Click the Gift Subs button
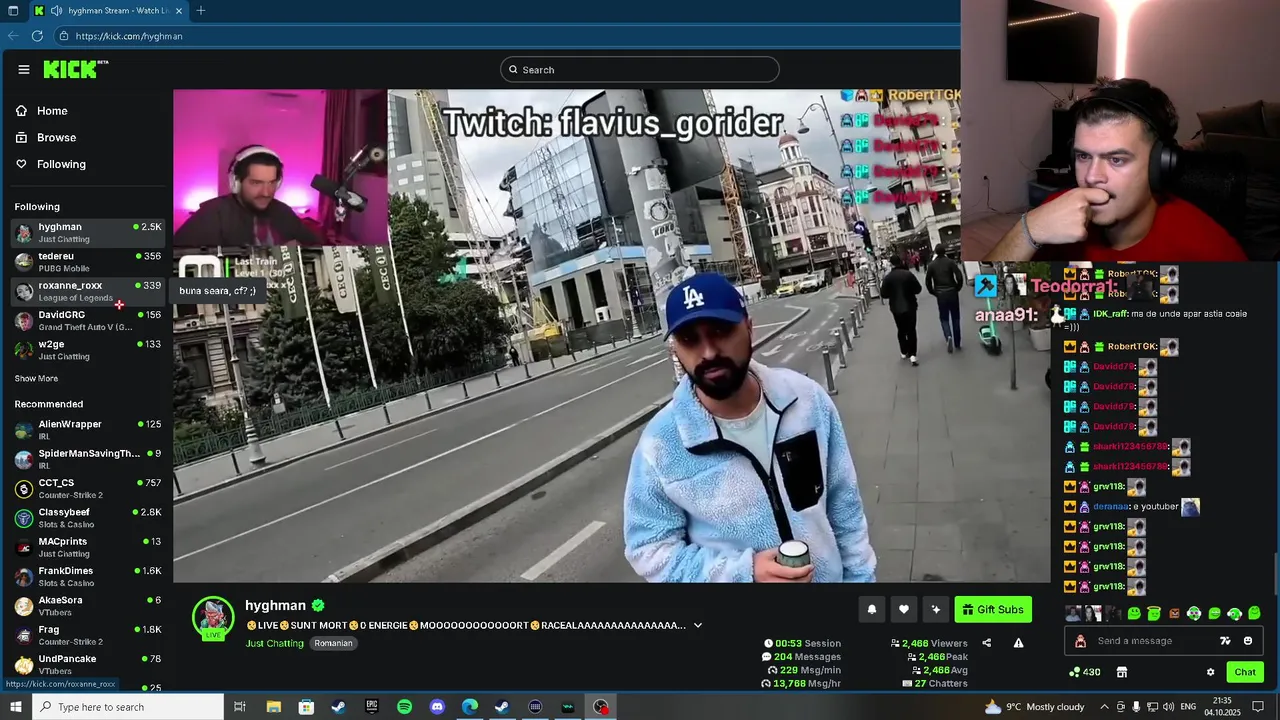The width and height of the screenshot is (1280, 720). (x=993, y=609)
